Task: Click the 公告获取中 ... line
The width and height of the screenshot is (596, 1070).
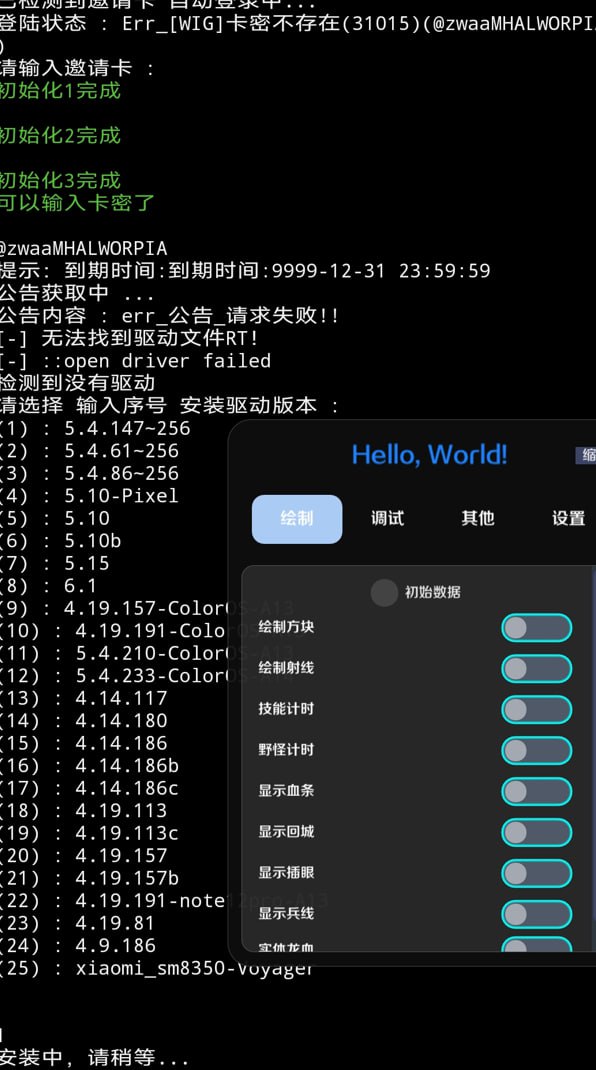Action: [76, 293]
